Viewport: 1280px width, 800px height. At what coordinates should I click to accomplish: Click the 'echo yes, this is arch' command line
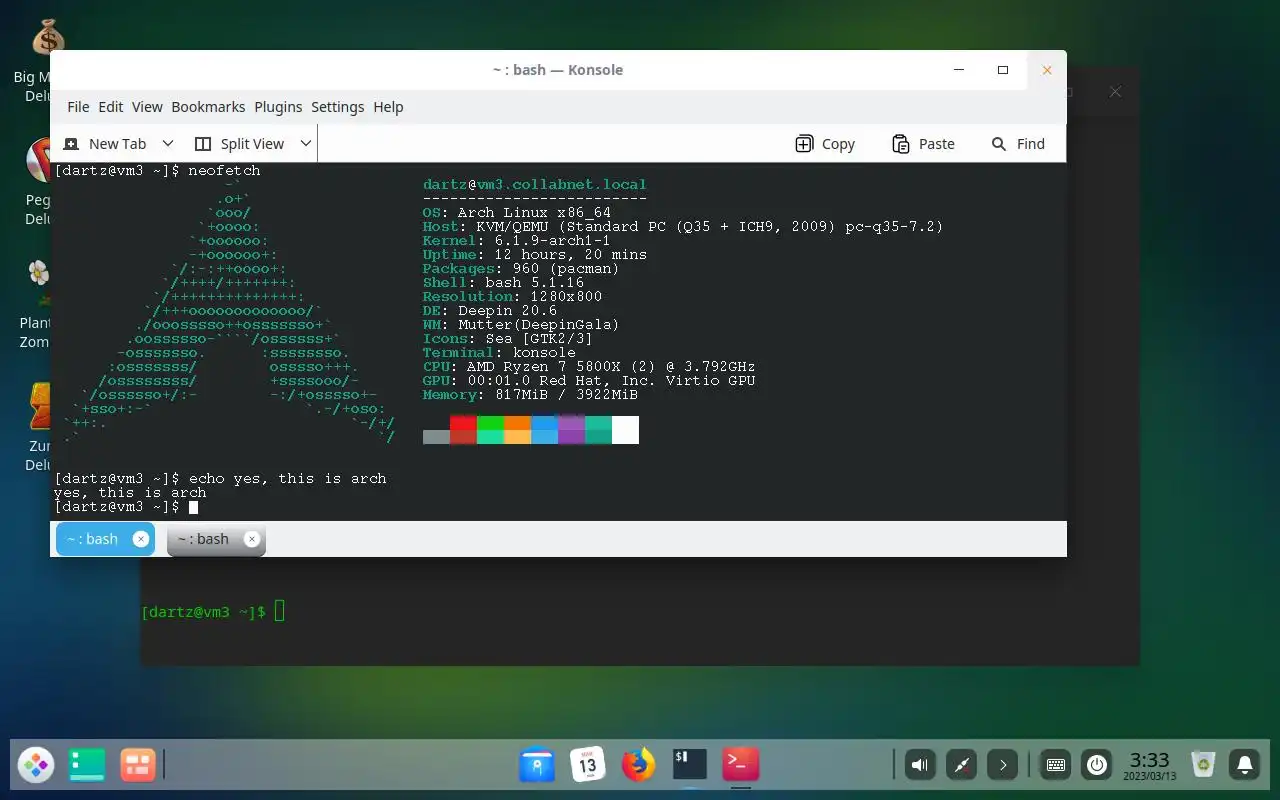[287, 479]
